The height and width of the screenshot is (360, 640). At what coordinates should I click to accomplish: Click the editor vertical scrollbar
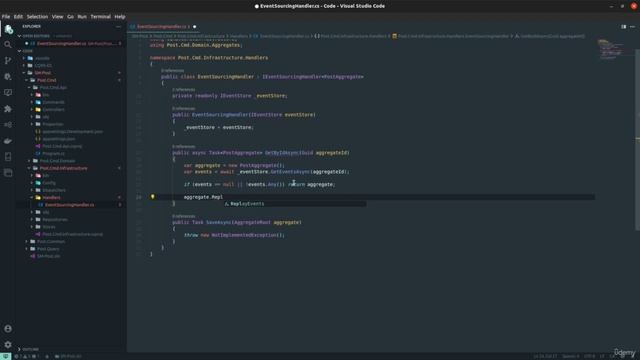click(637, 139)
